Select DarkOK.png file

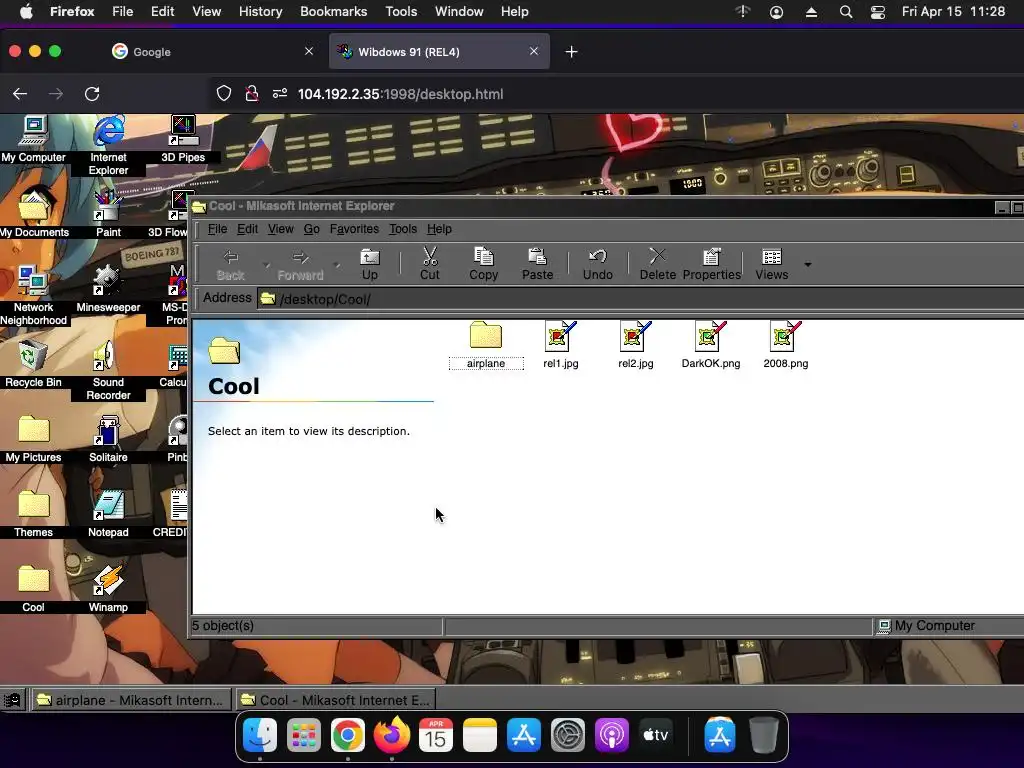(x=711, y=345)
